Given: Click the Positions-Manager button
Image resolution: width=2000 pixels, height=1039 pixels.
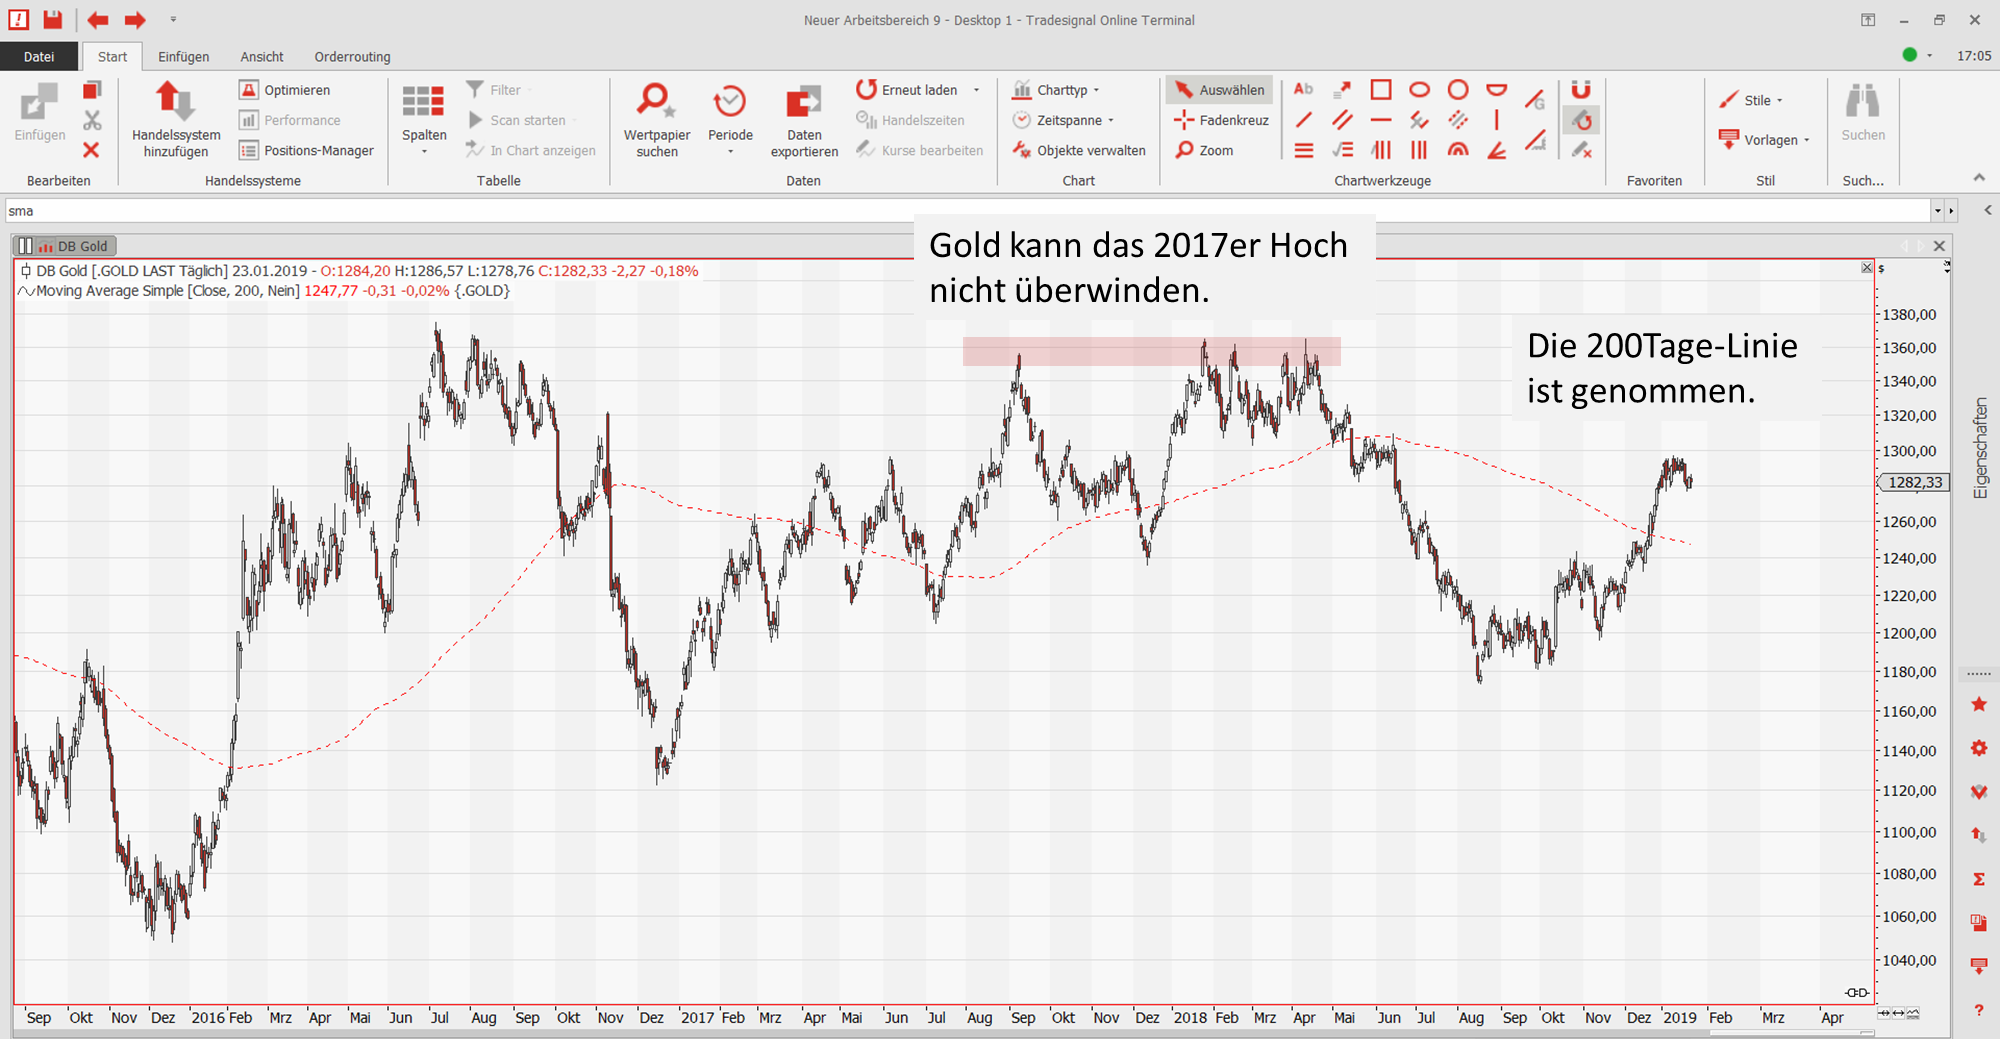Looking at the screenshot, I should (x=307, y=150).
